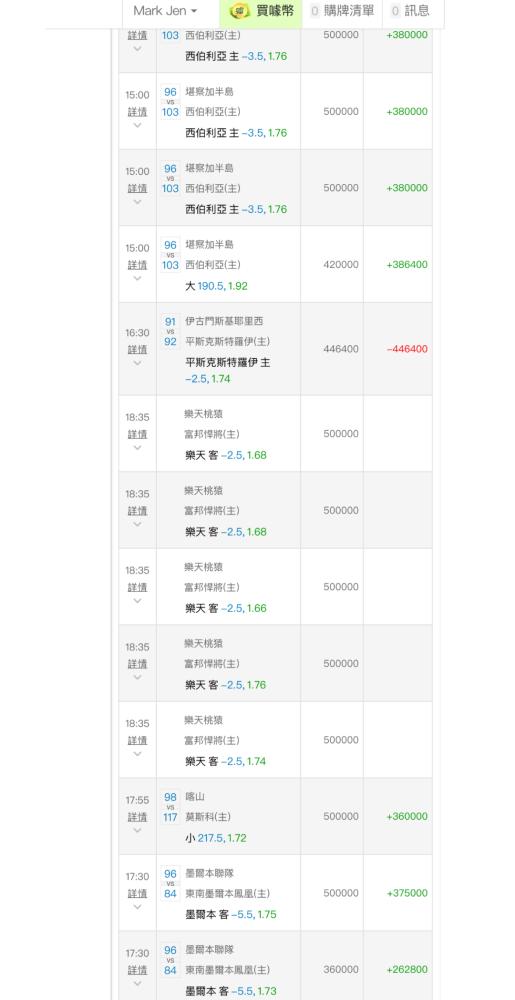Open the Mark Jen user dropdown
Screen dimensions: 515x1000
165,11
